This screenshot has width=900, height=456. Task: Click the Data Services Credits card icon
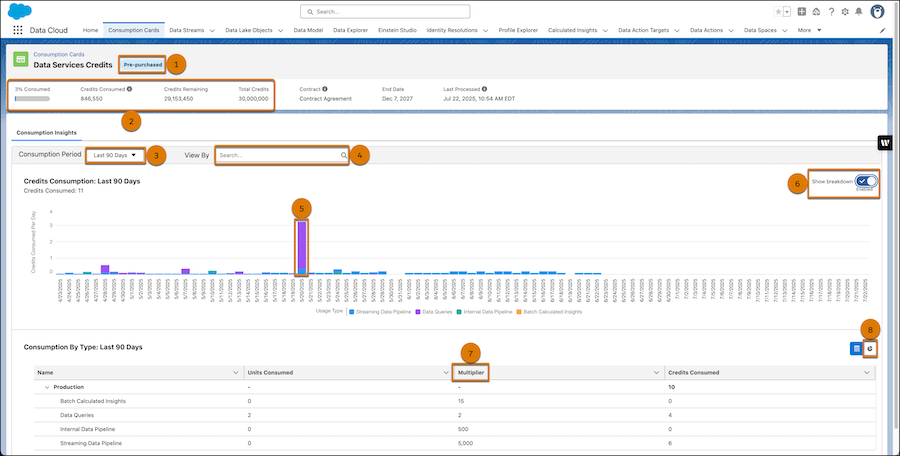pos(21,59)
